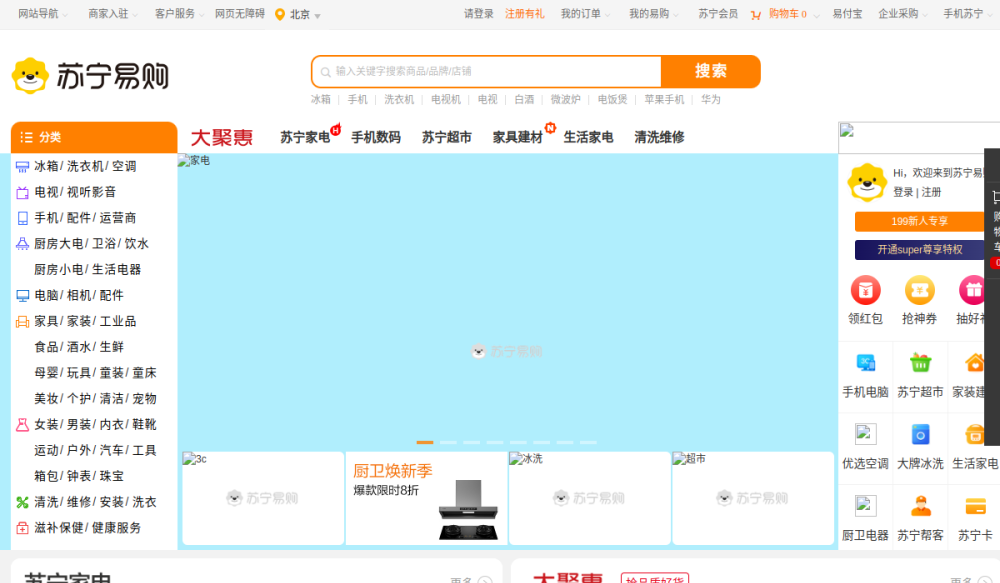
Task: Click 开通super尊享特权 button
Action: tap(920, 249)
